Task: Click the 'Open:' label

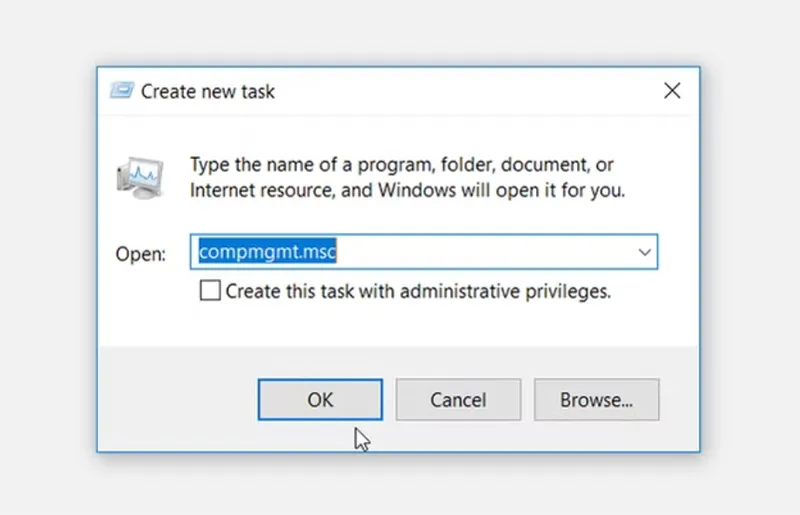Action: (x=140, y=254)
